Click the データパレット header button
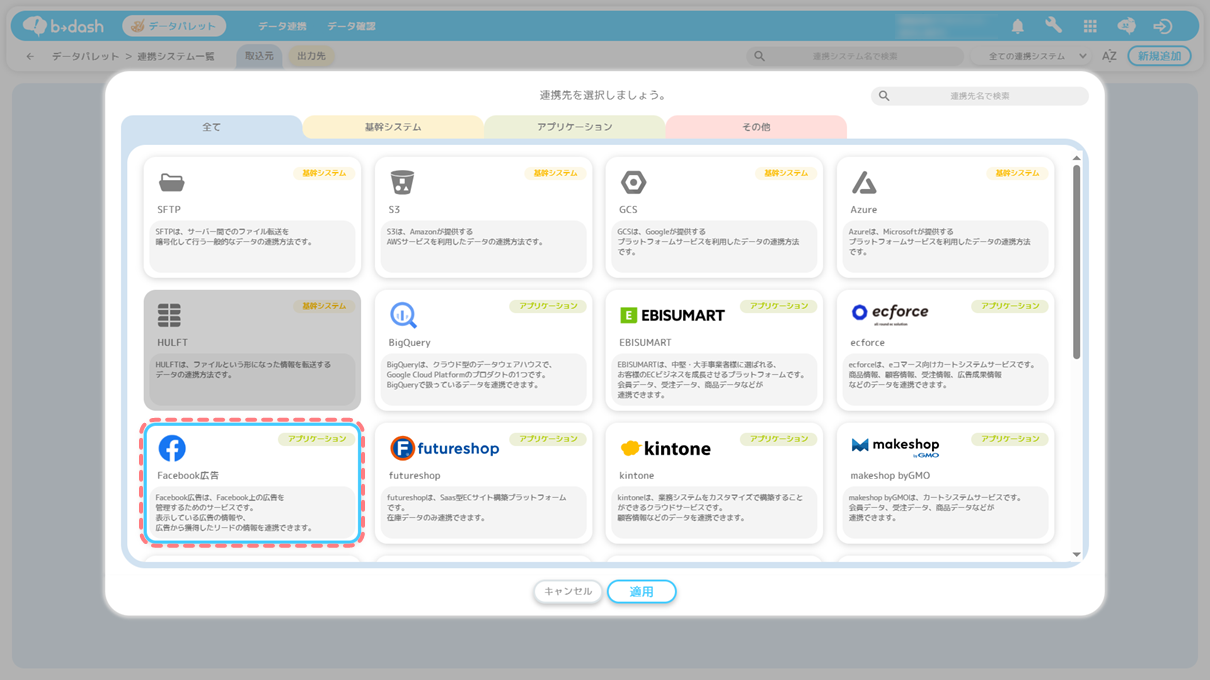This screenshot has height=680, width=1210. pyautogui.click(x=174, y=26)
